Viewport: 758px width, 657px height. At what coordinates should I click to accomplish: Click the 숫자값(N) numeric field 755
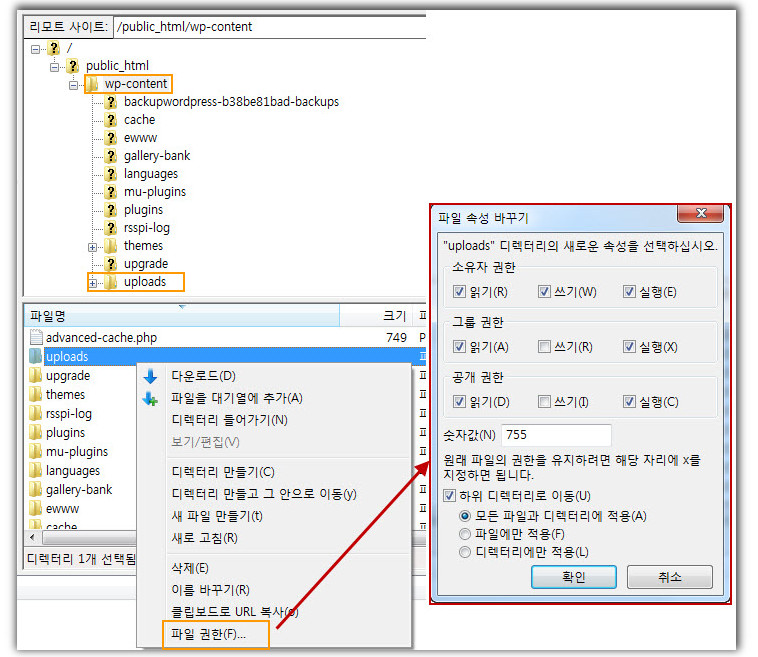click(x=556, y=435)
